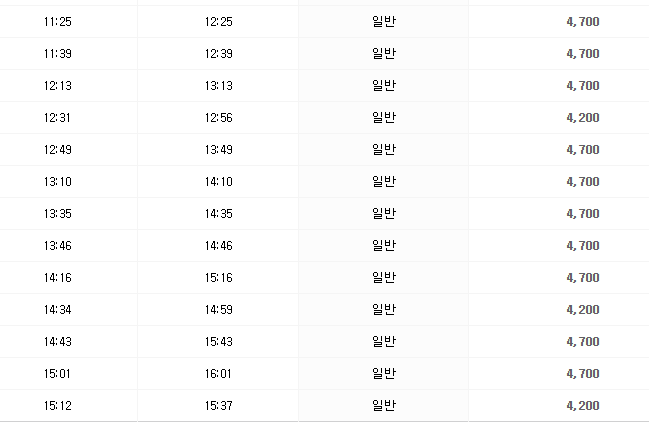Image resolution: width=649 pixels, height=426 pixels.
Task: Choose the 일반 class in the 14:43 row
Action: pyautogui.click(x=383, y=341)
